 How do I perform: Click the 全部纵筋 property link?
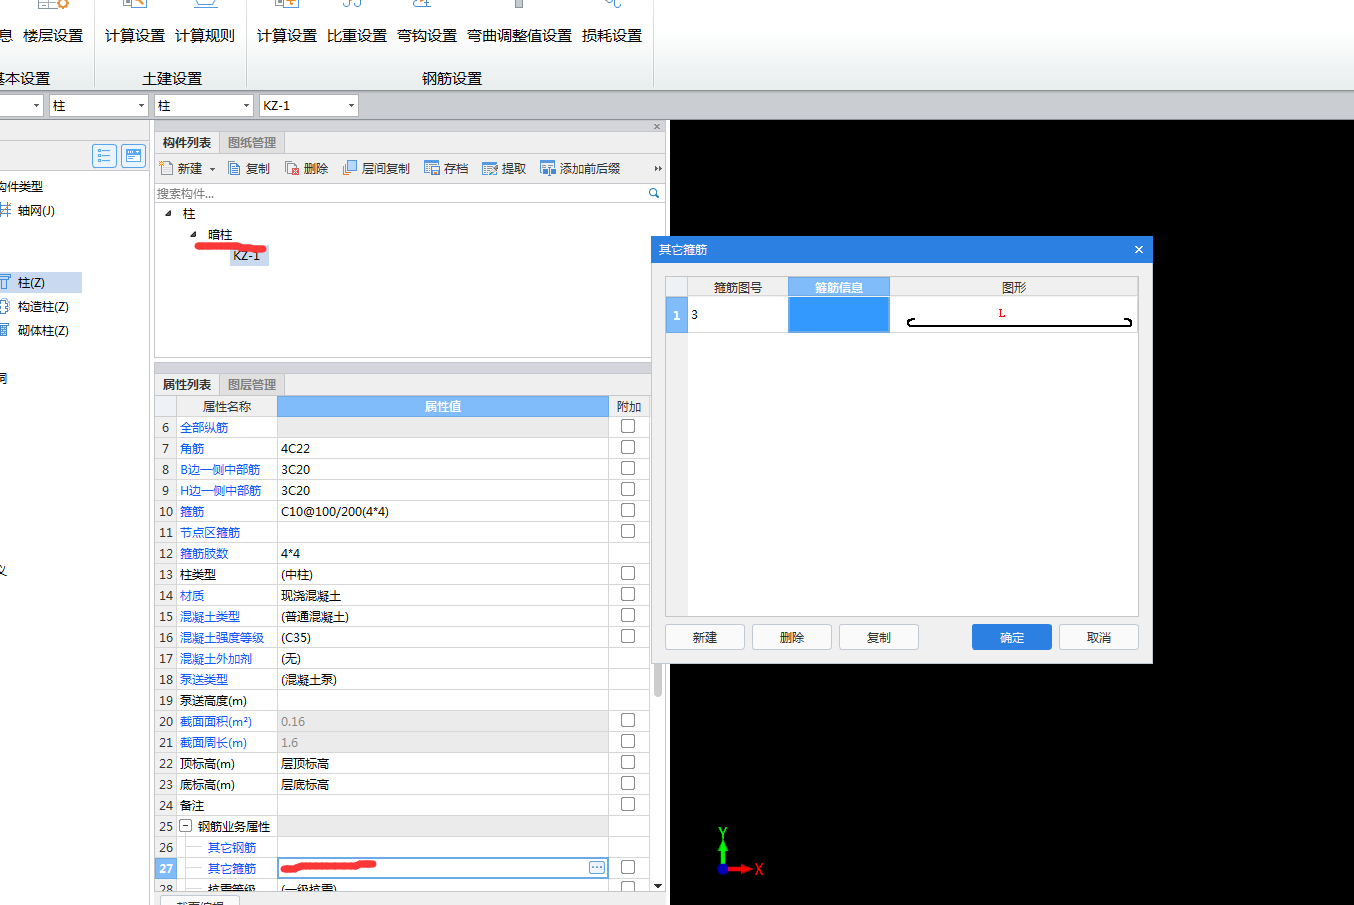tap(204, 427)
